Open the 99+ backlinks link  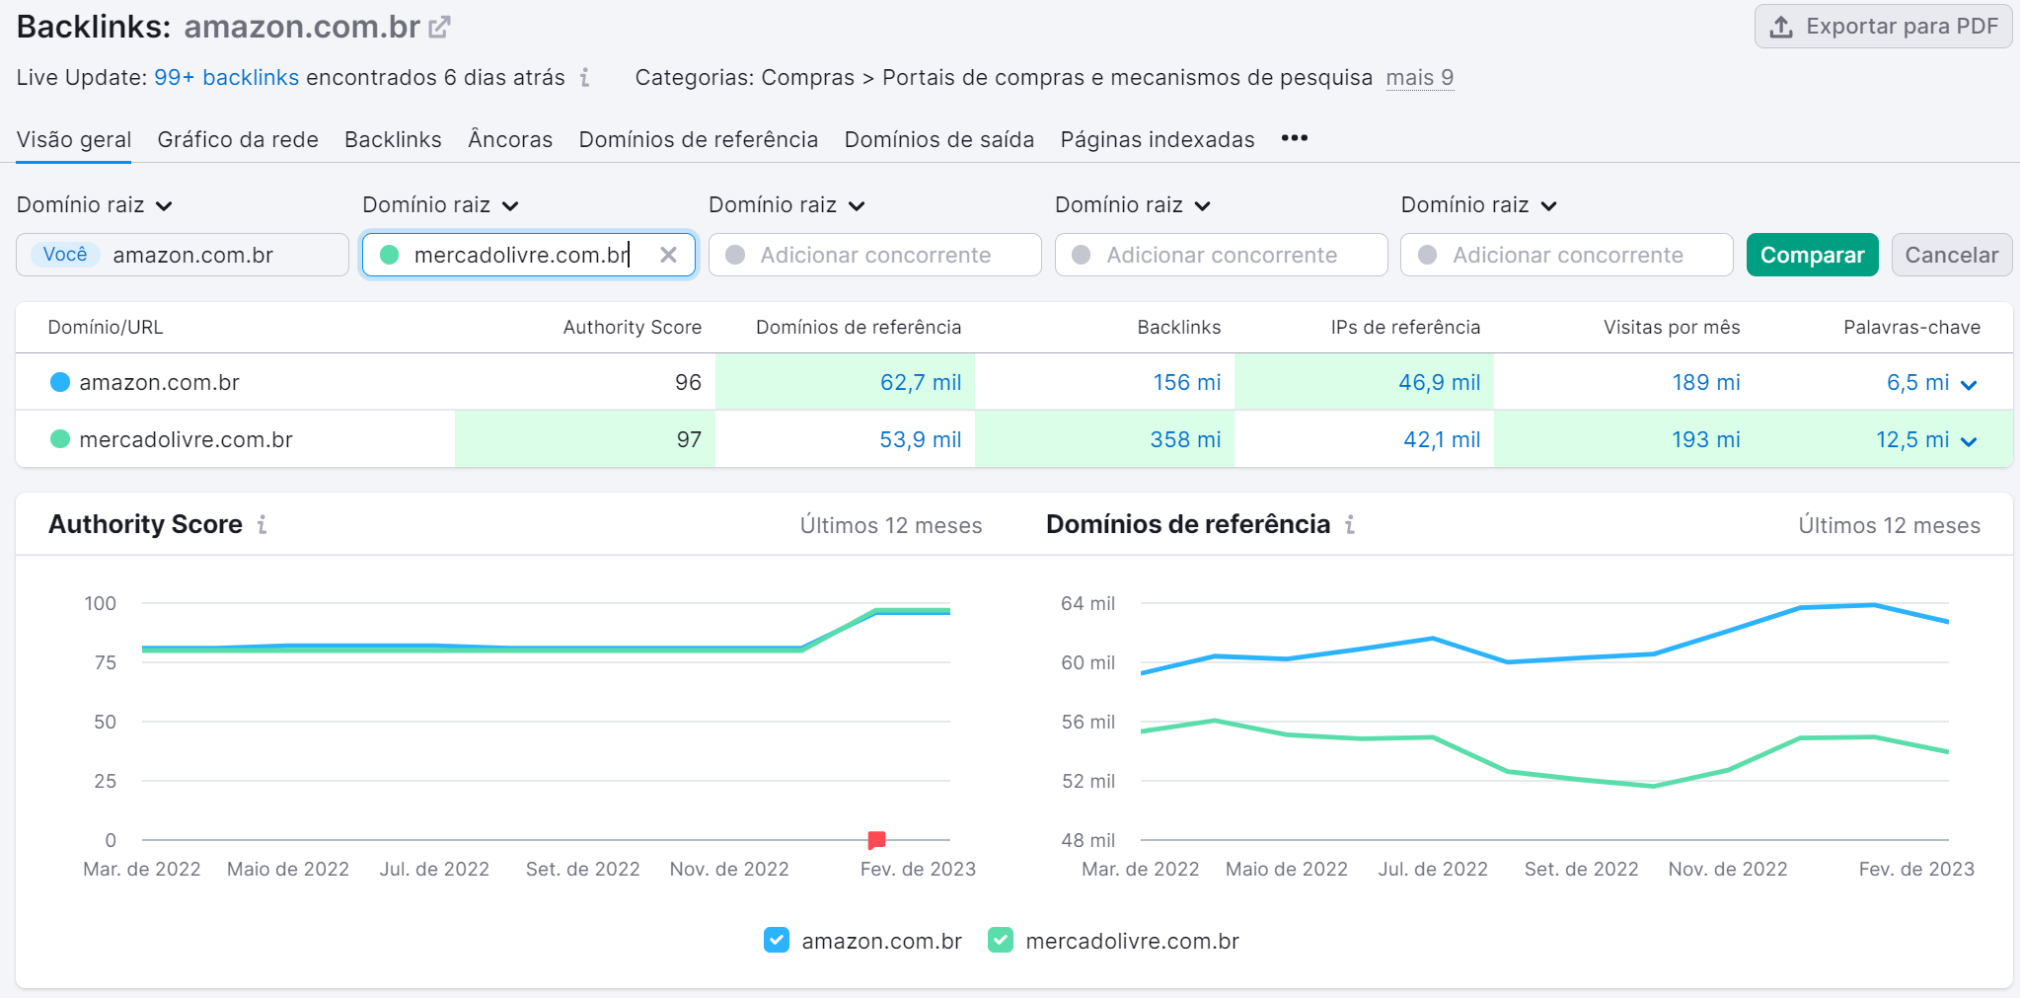226,78
